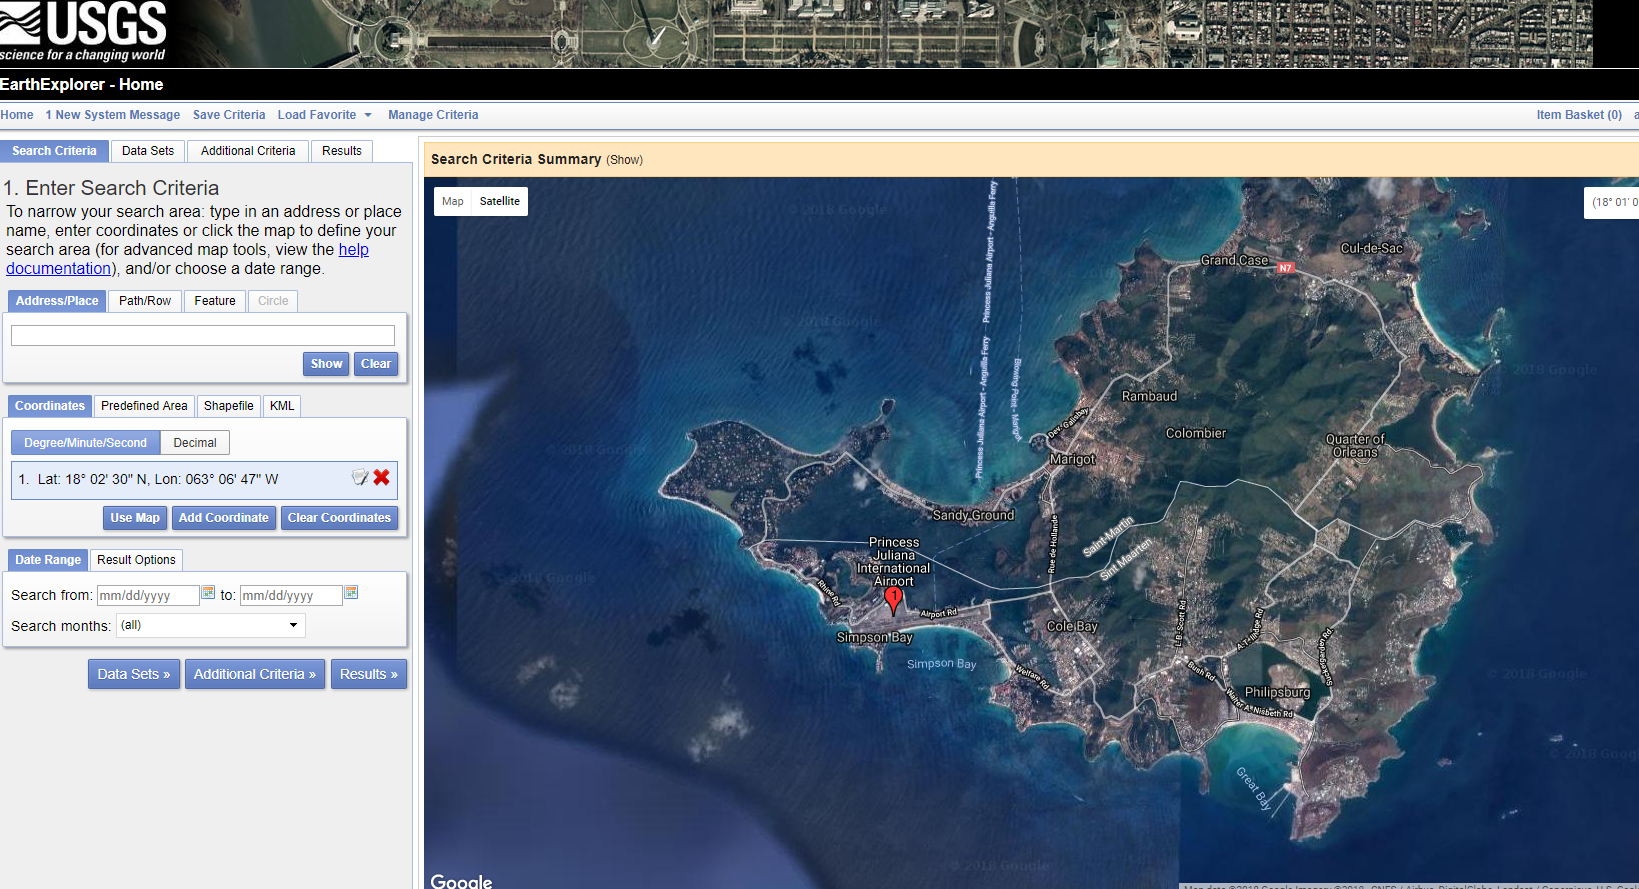Open the Search from calendar picker
Screen dimensions: 1639x889
pos(208,593)
